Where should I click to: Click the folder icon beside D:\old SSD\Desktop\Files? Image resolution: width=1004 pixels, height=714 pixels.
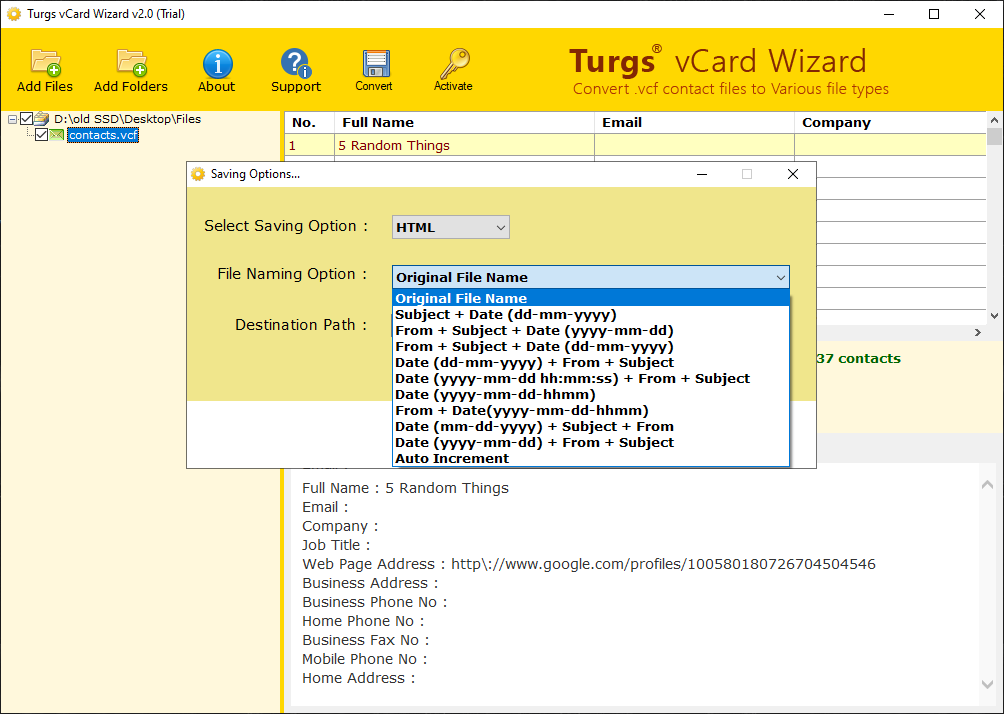42,118
